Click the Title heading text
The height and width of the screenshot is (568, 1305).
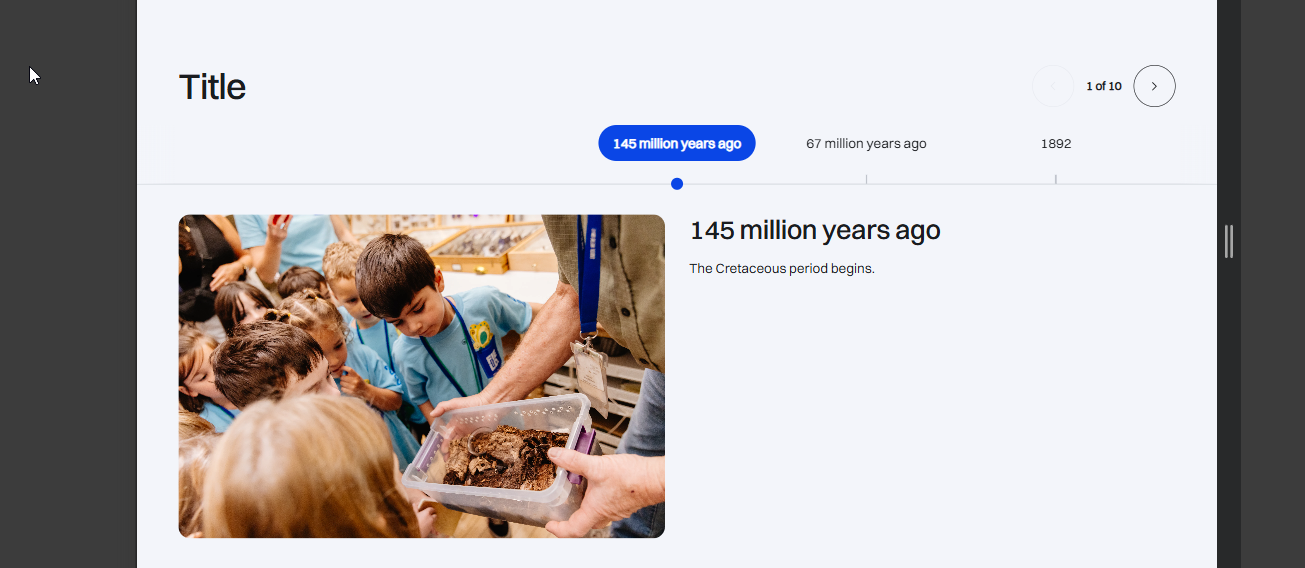[212, 87]
